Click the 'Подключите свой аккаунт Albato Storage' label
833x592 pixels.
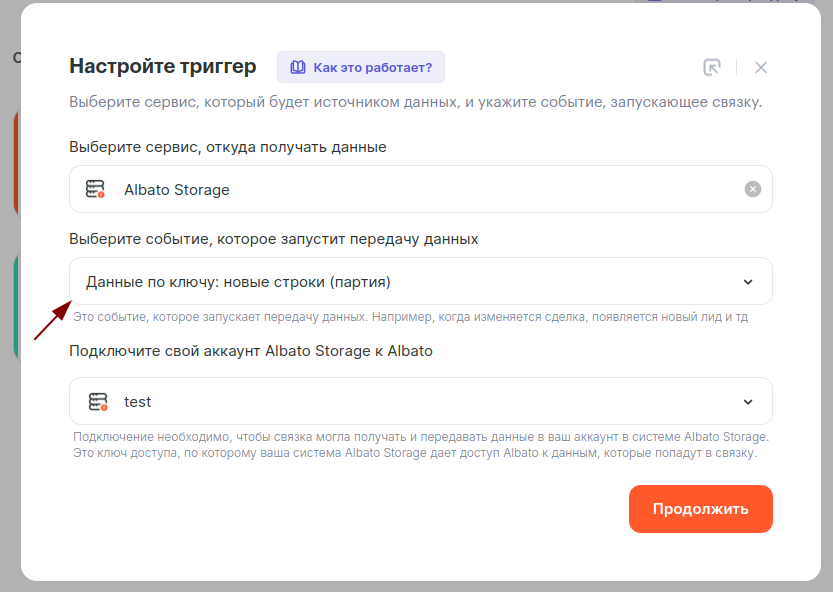click(251, 351)
